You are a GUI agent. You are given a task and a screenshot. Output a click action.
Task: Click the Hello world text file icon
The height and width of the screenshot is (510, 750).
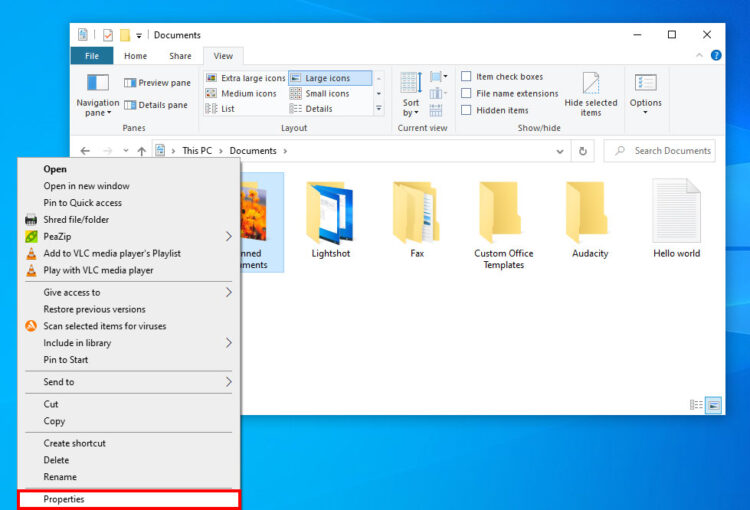tap(676, 211)
